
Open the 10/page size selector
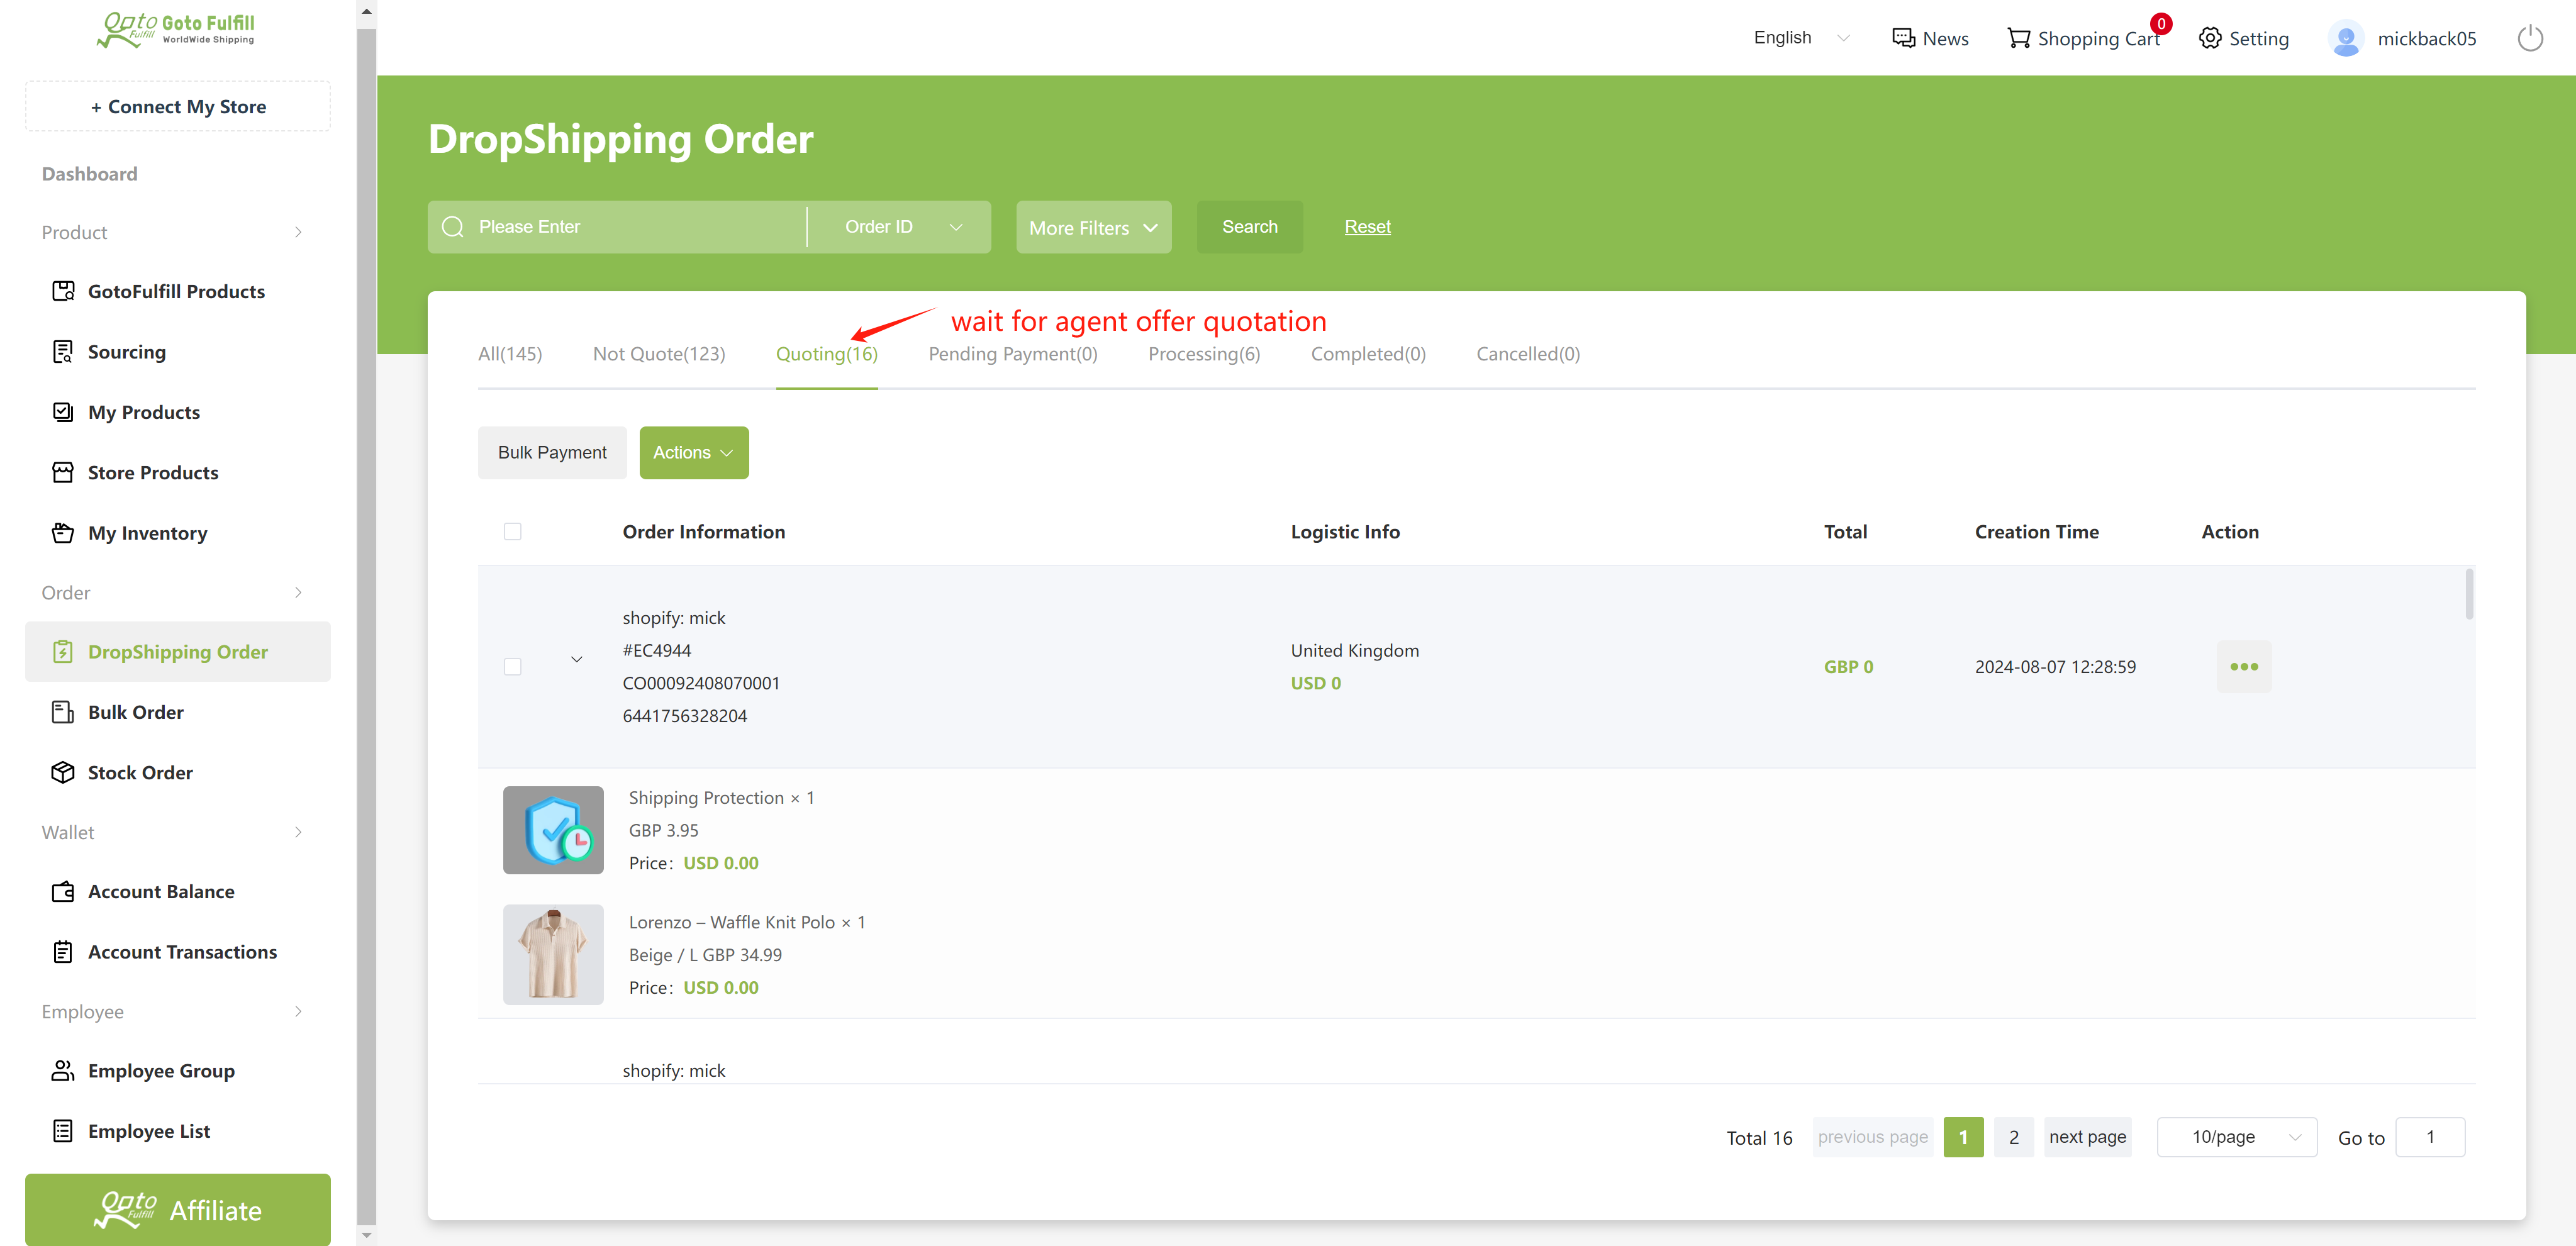[2237, 1137]
